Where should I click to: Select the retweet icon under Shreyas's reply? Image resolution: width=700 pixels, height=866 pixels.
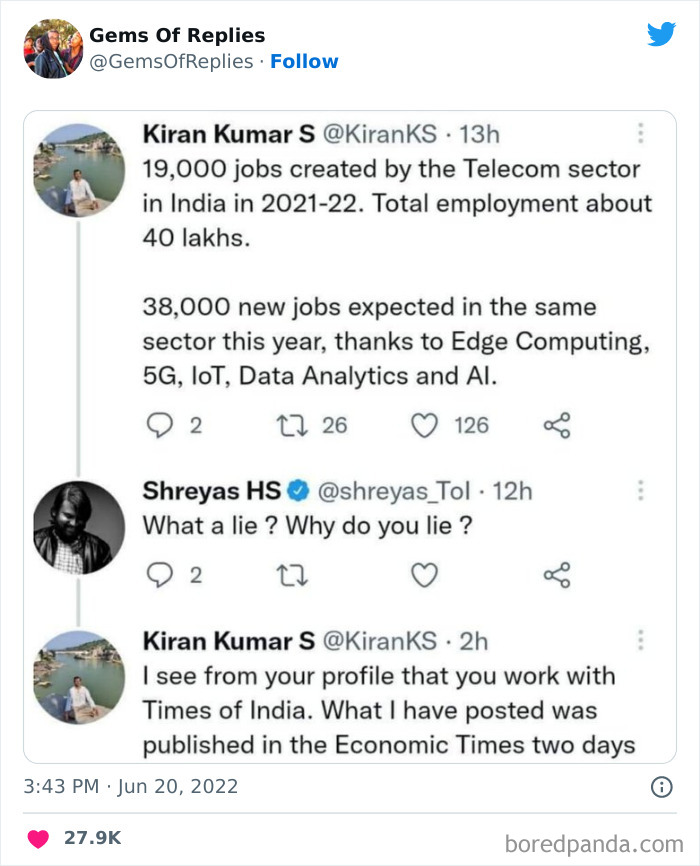click(293, 575)
